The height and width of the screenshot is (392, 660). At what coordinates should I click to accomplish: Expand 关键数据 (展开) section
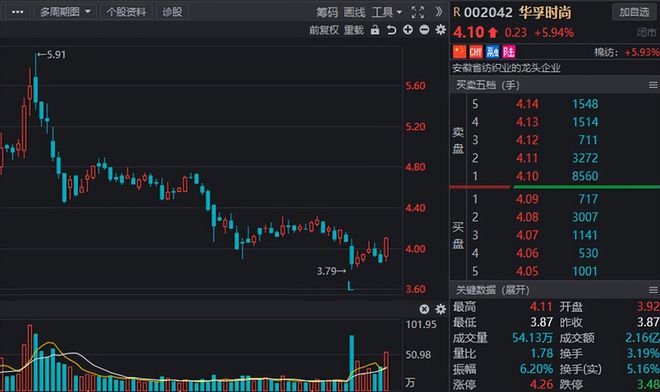(x=492, y=290)
